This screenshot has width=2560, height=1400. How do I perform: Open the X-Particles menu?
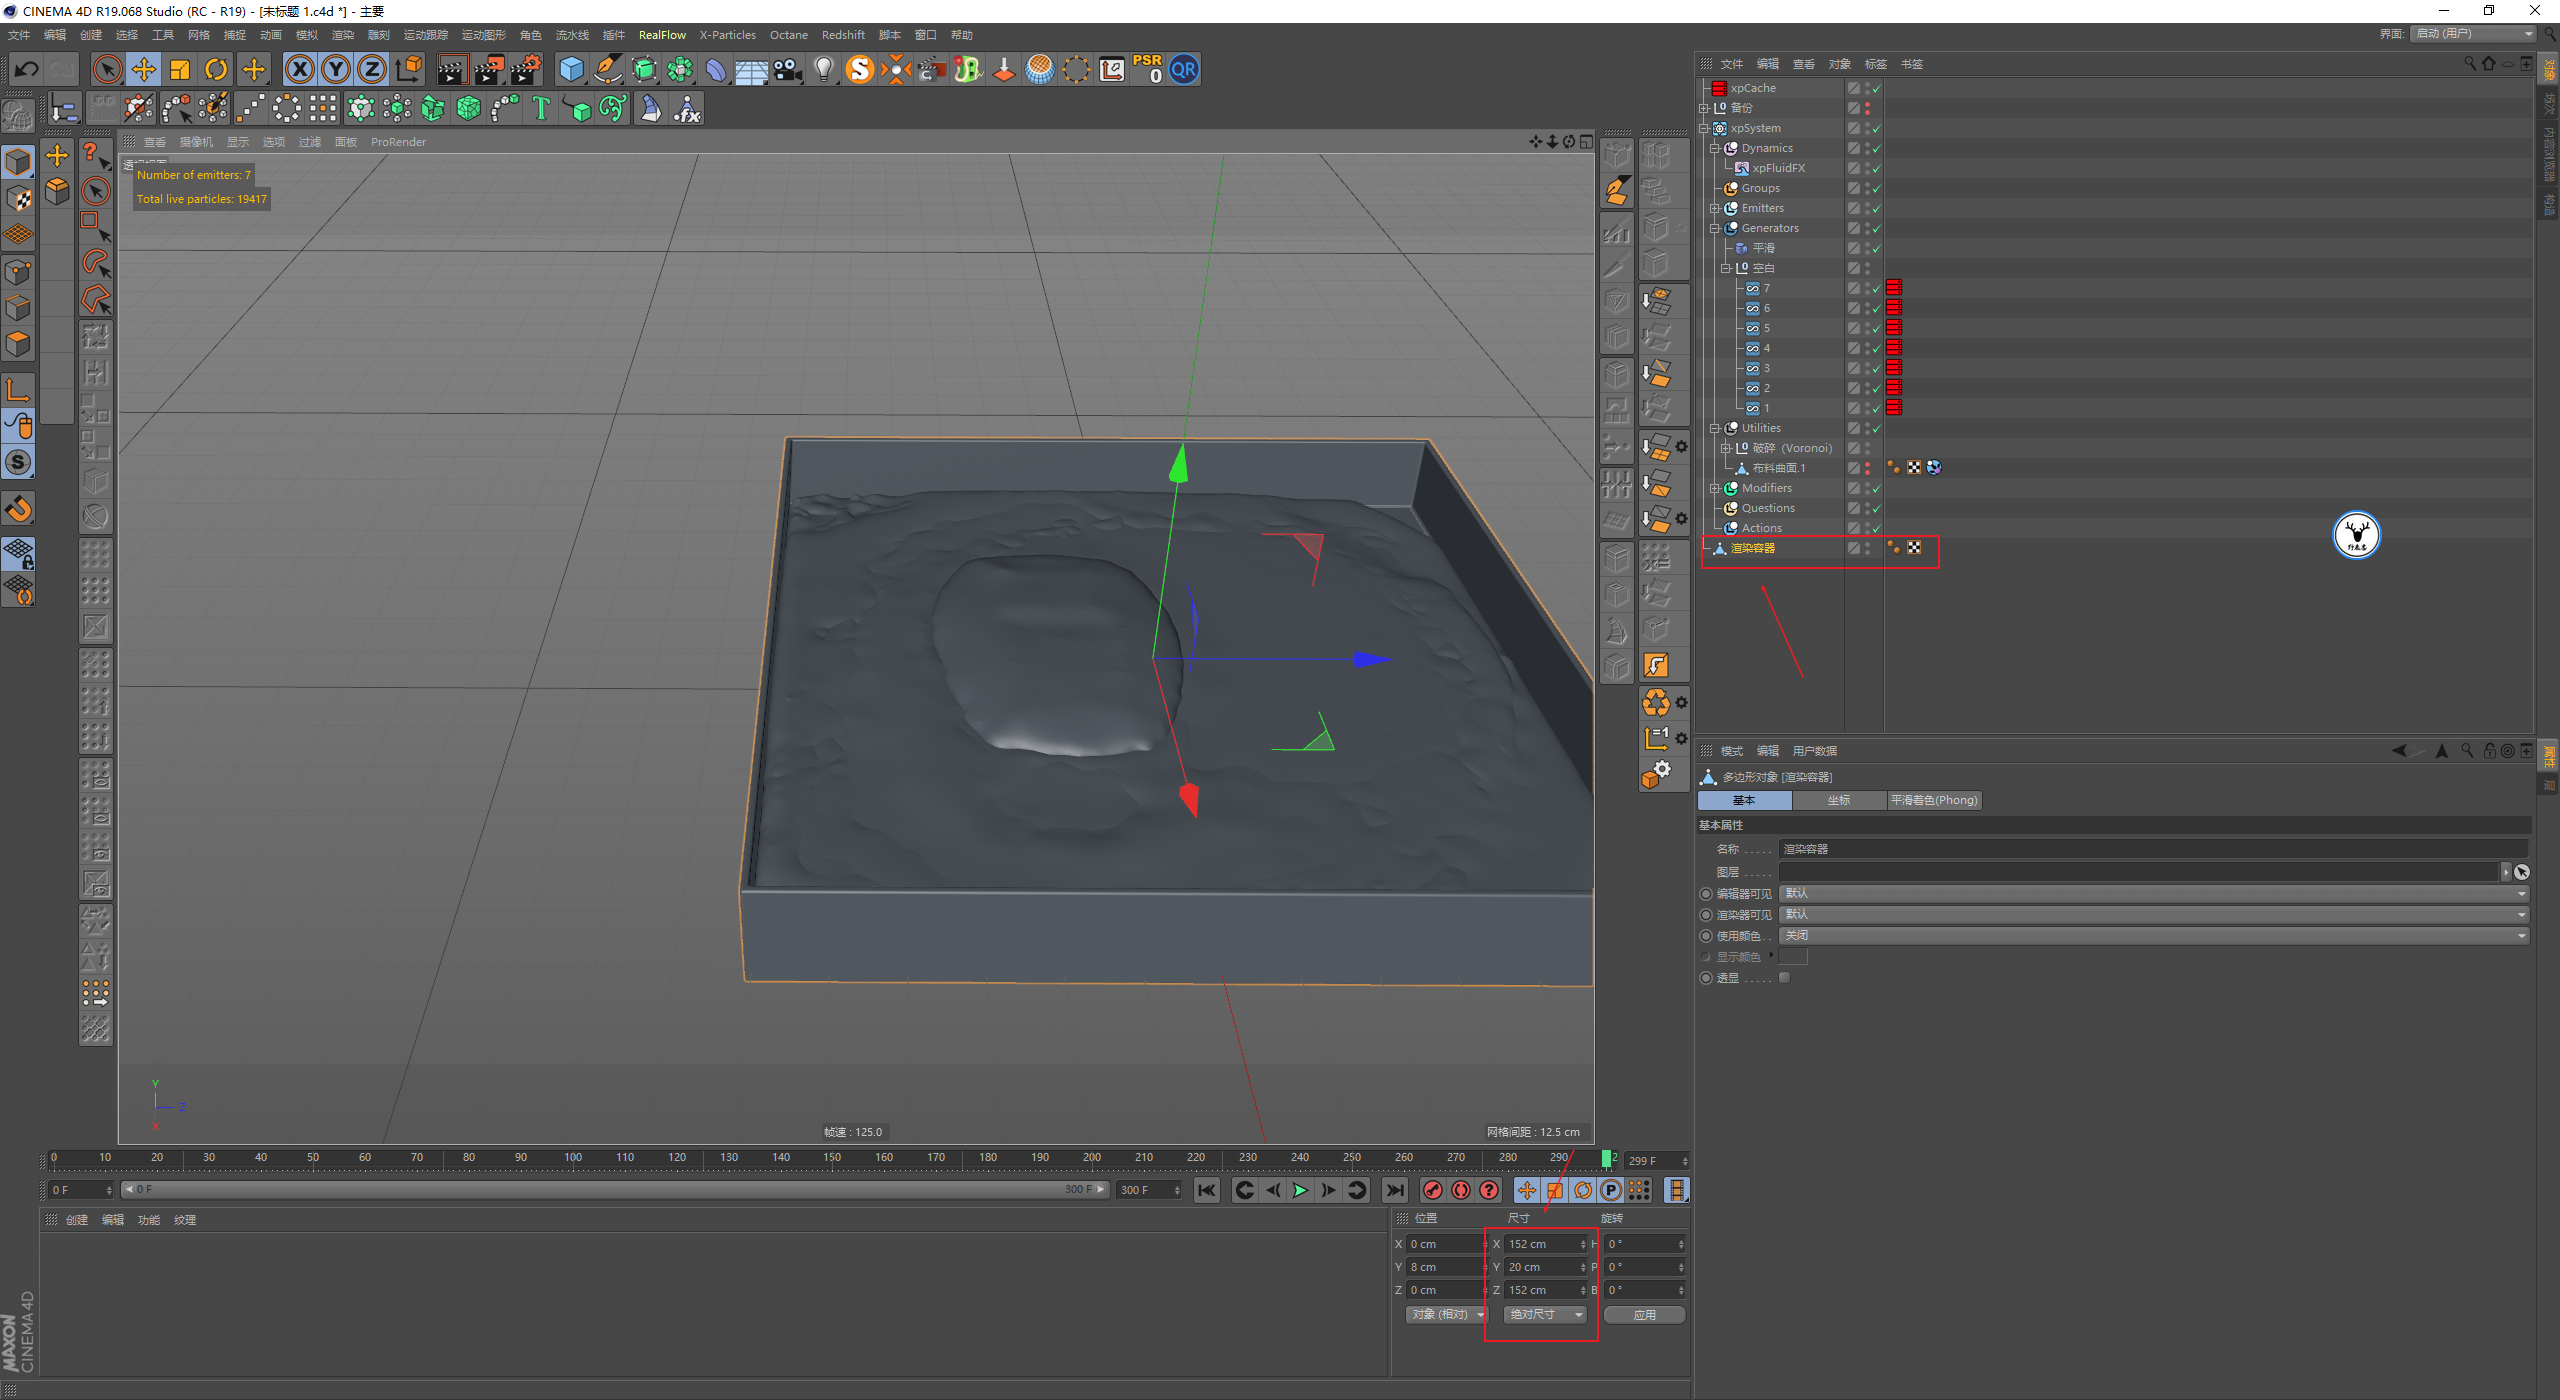(727, 35)
